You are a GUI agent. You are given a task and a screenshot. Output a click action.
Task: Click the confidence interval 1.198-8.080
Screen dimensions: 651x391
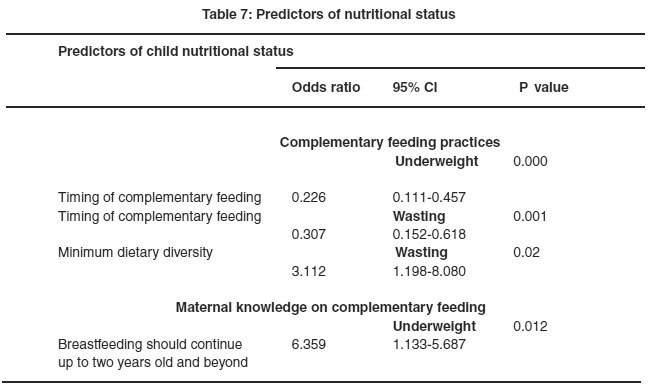click(x=429, y=271)
